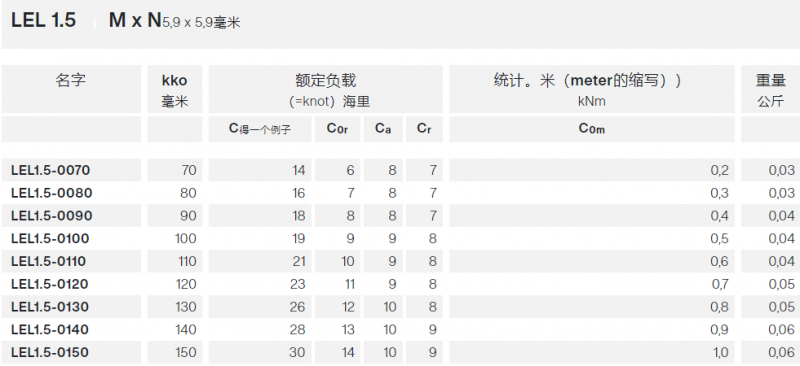
Task: Select the kko value 150 cell
Action: tap(186, 352)
